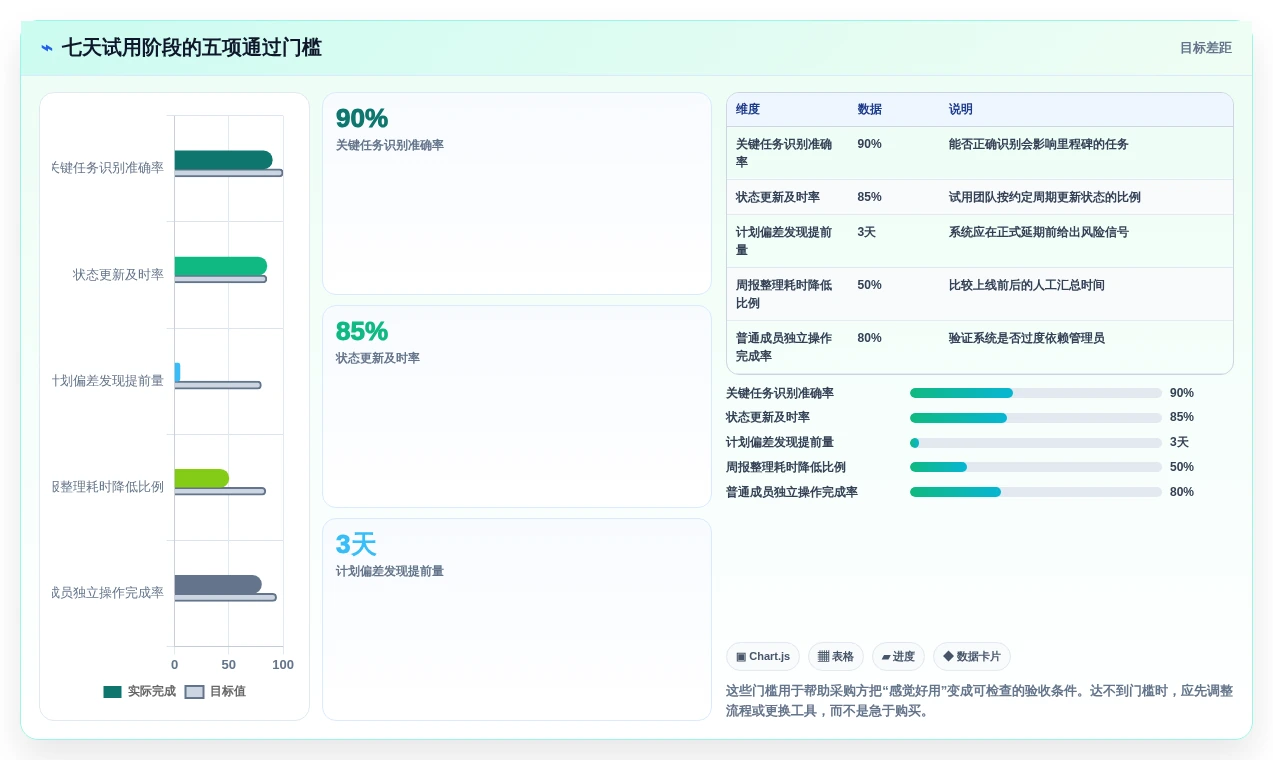Click table row label 普通成员独立操作完成率

pyautogui.click(x=784, y=347)
